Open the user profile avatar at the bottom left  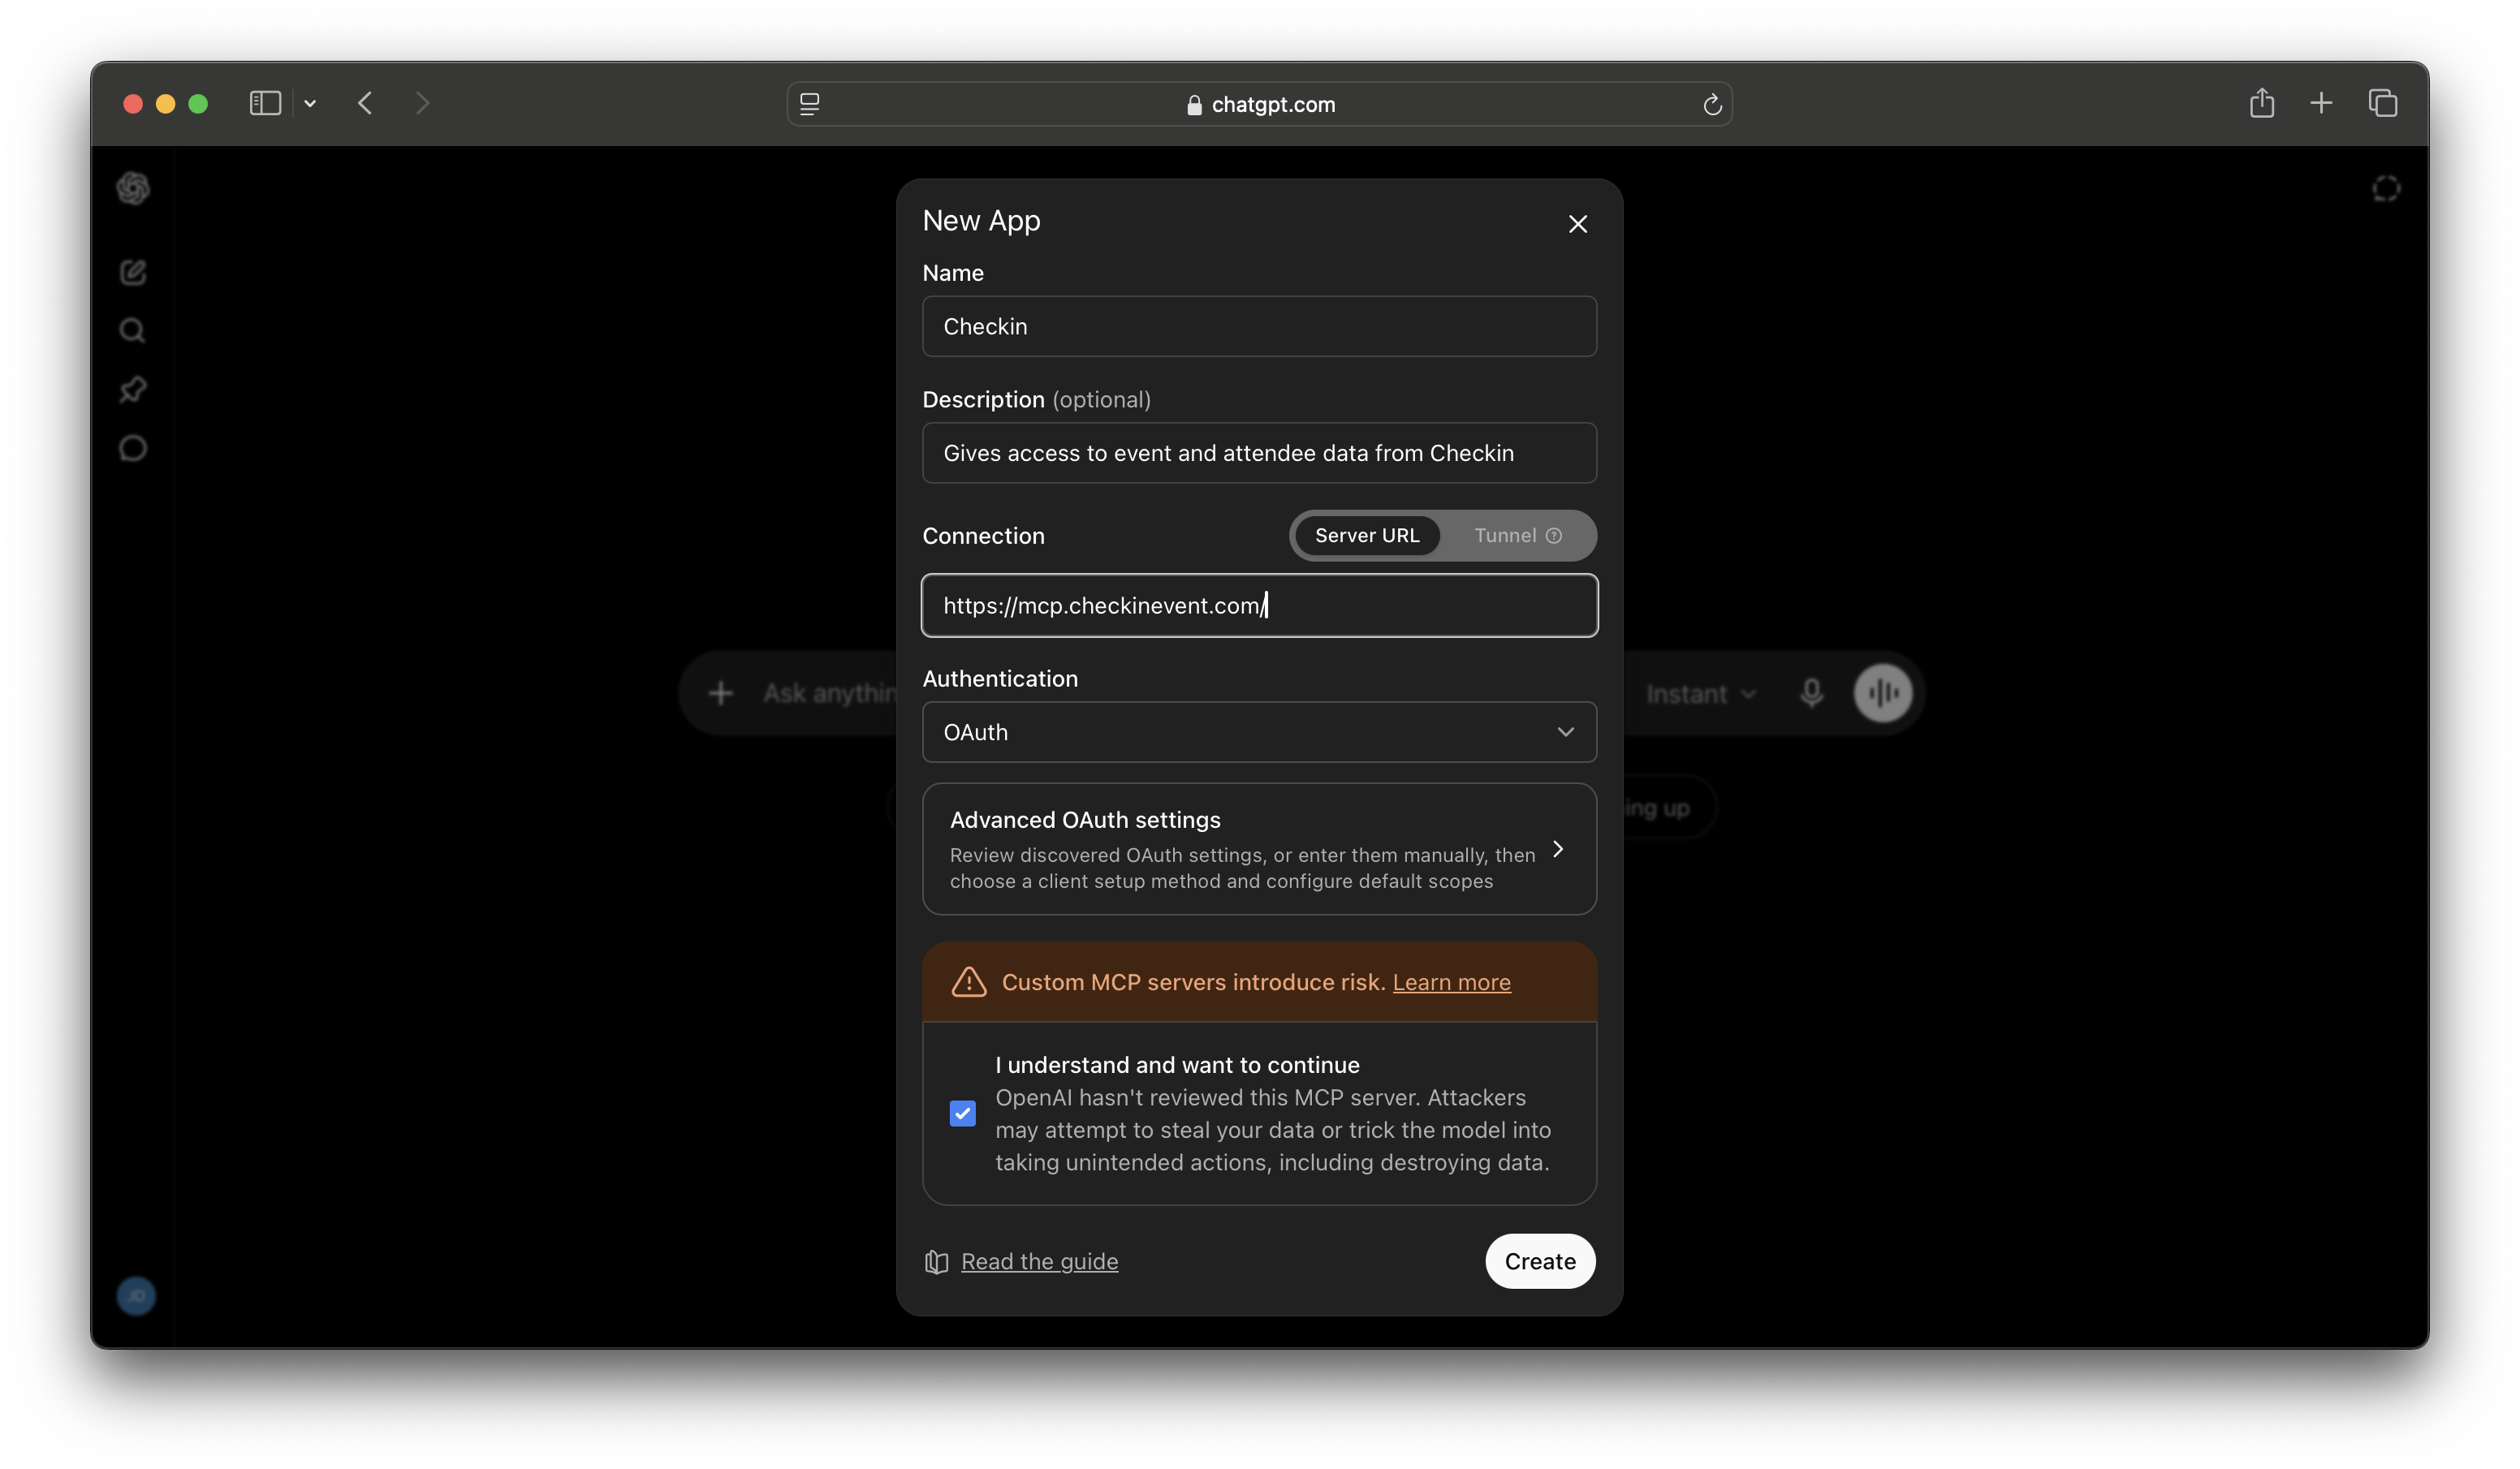pos(136,1296)
